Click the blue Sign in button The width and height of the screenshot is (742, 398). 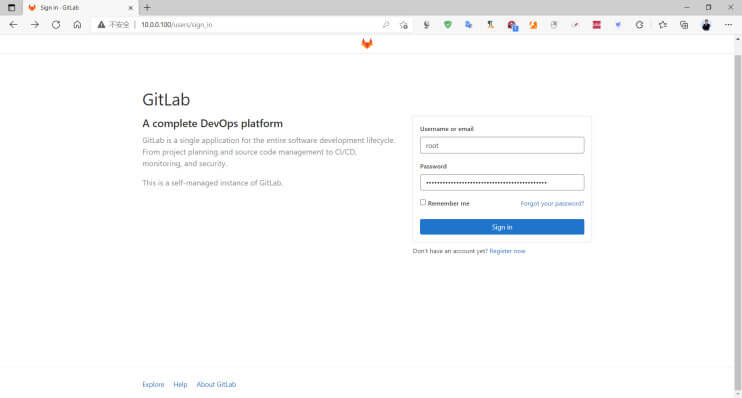click(502, 227)
